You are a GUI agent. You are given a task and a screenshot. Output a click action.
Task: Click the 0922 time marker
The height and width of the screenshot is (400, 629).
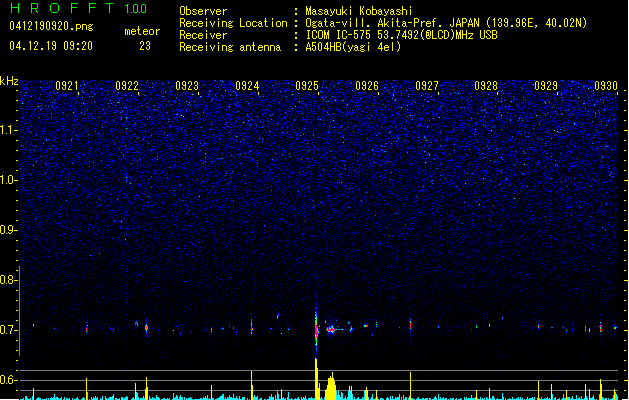pos(127,86)
